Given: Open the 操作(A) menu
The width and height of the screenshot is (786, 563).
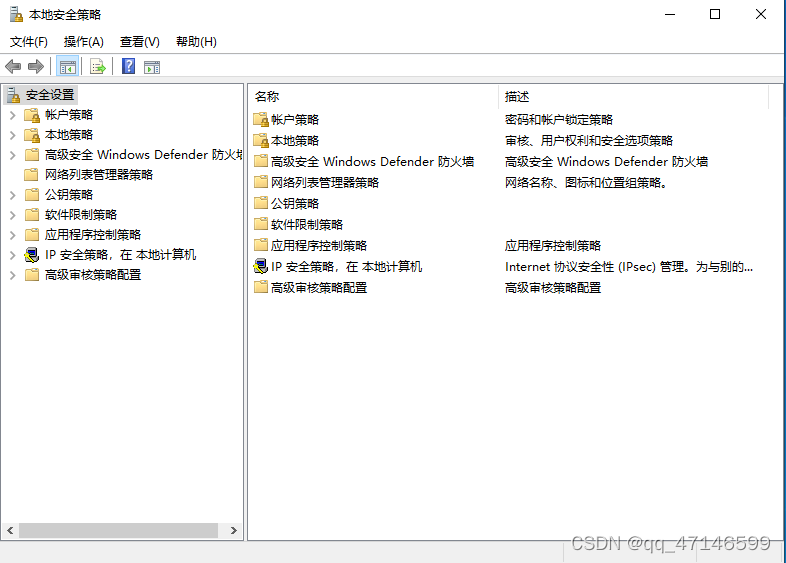Looking at the screenshot, I should pos(84,42).
